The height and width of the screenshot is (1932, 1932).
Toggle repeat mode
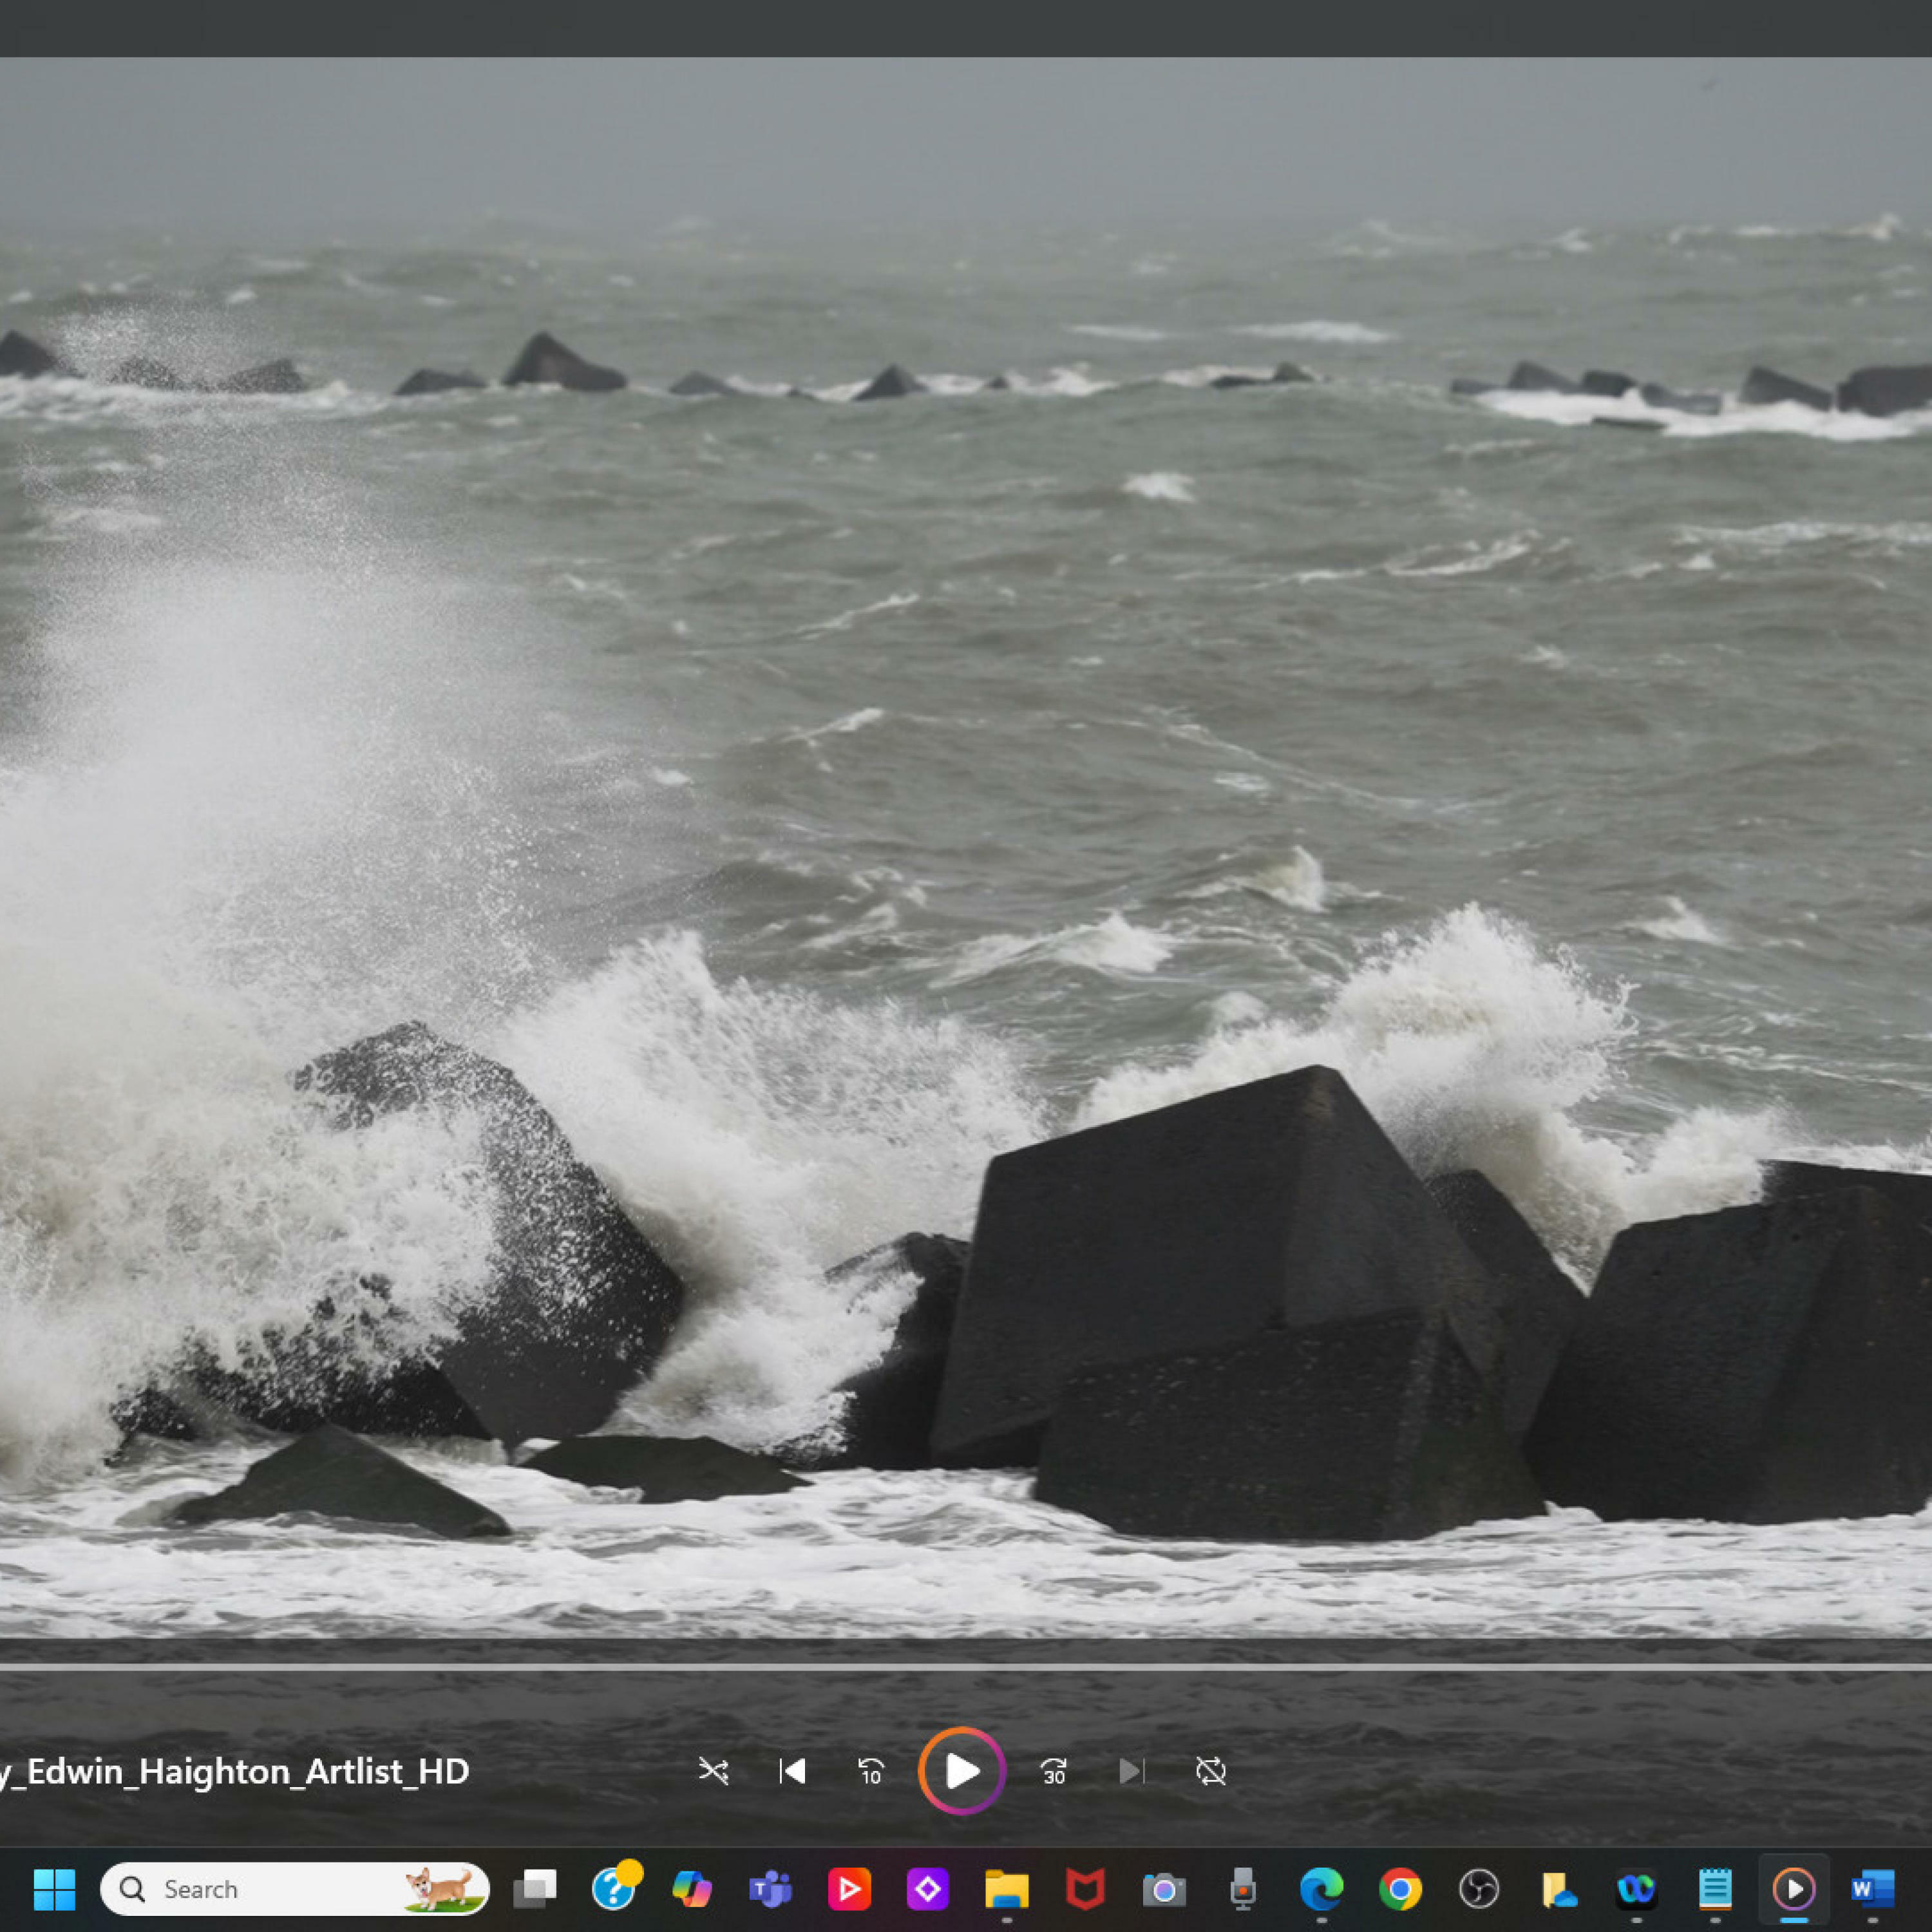click(x=1210, y=1772)
